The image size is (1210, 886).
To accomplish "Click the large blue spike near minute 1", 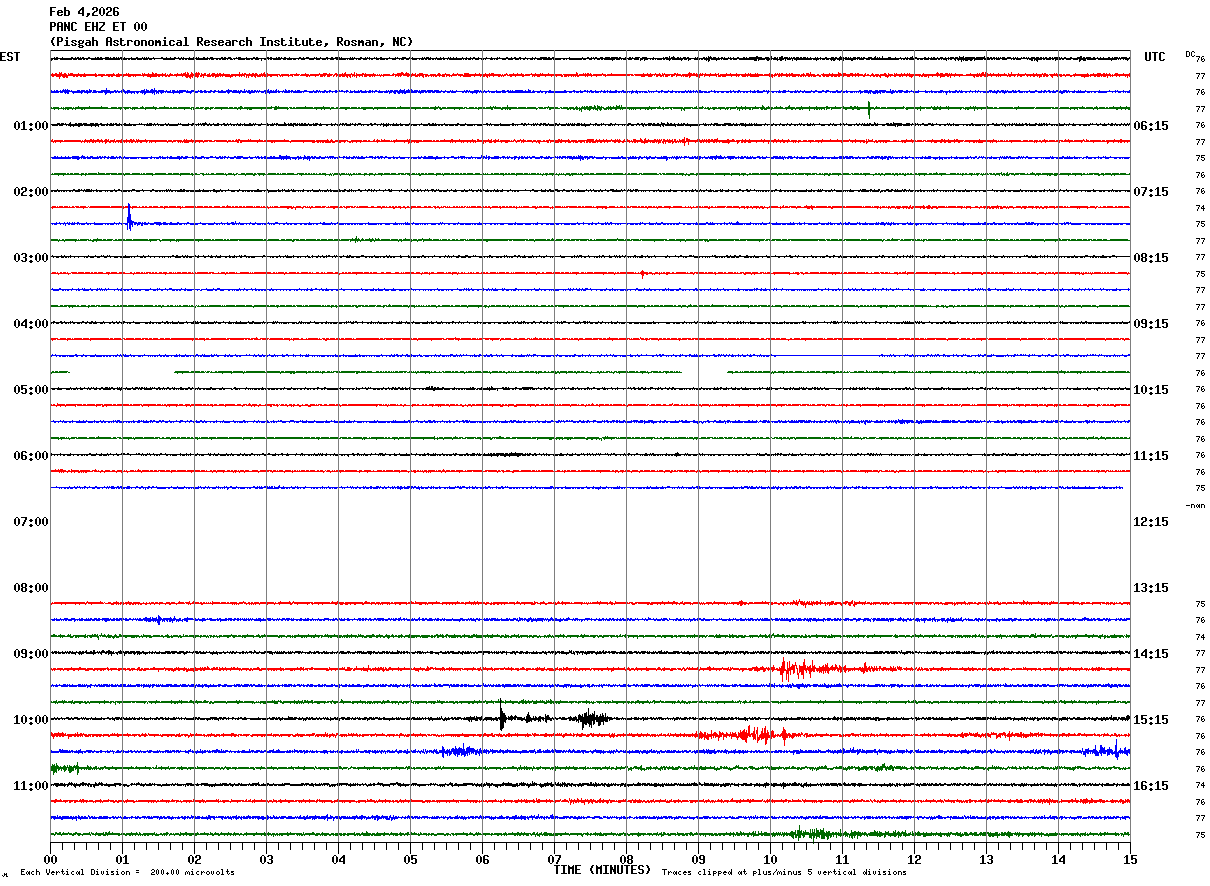I will (x=129, y=217).
